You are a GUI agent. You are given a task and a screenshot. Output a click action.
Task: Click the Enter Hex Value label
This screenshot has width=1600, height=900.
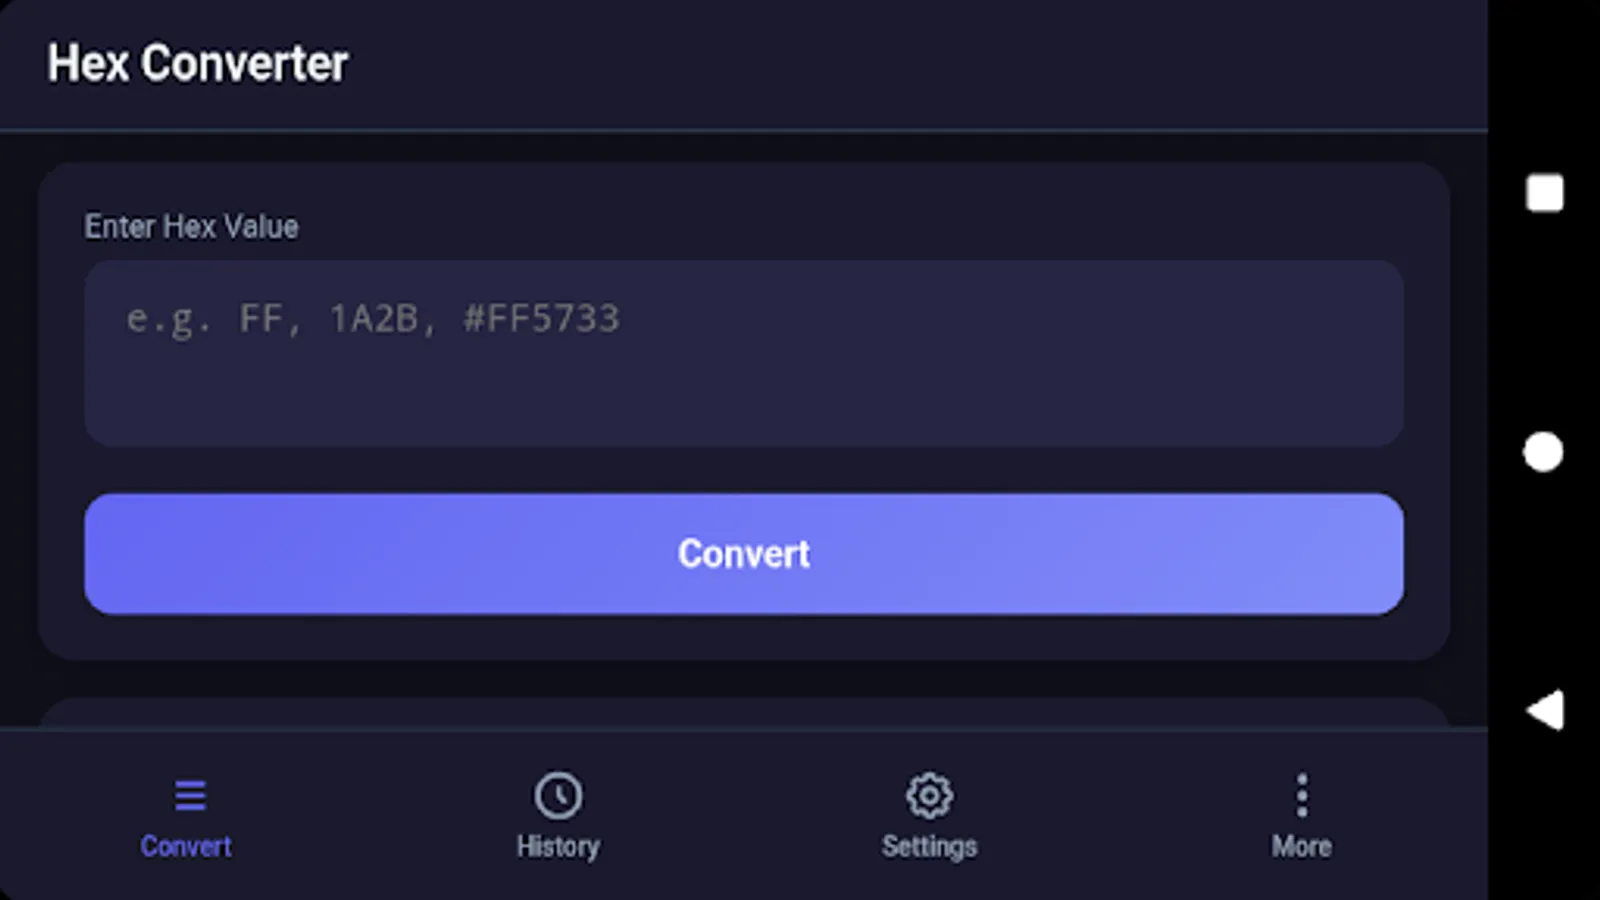click(x=191, y=226)
